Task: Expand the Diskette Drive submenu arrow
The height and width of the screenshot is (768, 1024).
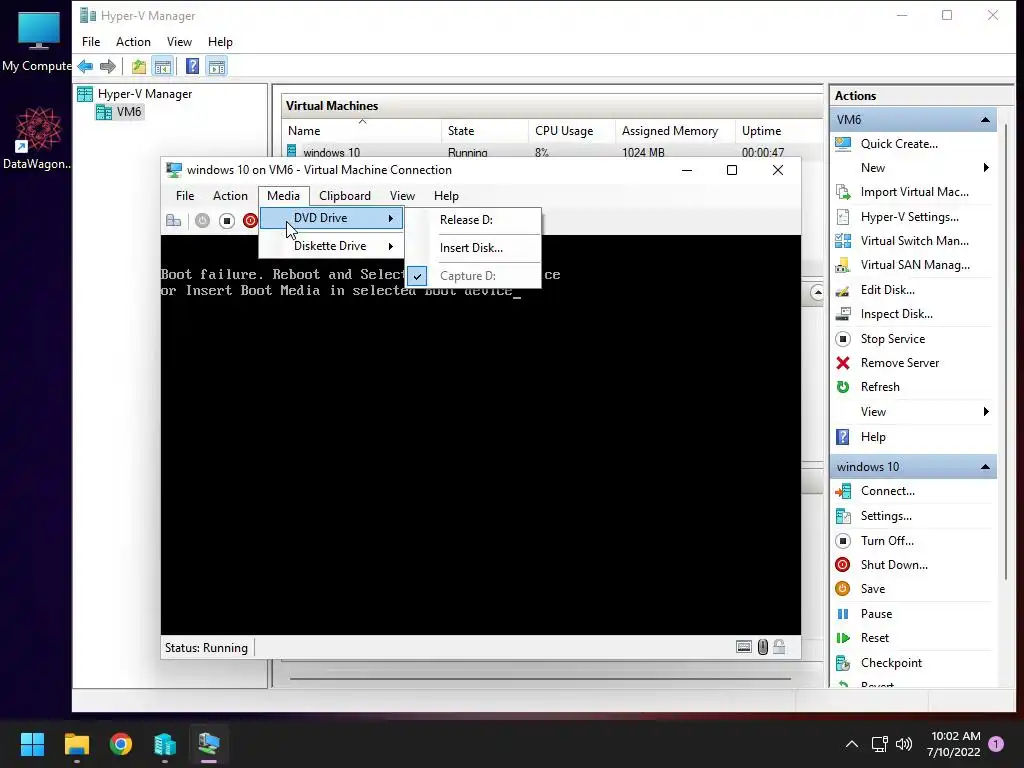Action: click(391, 246)
